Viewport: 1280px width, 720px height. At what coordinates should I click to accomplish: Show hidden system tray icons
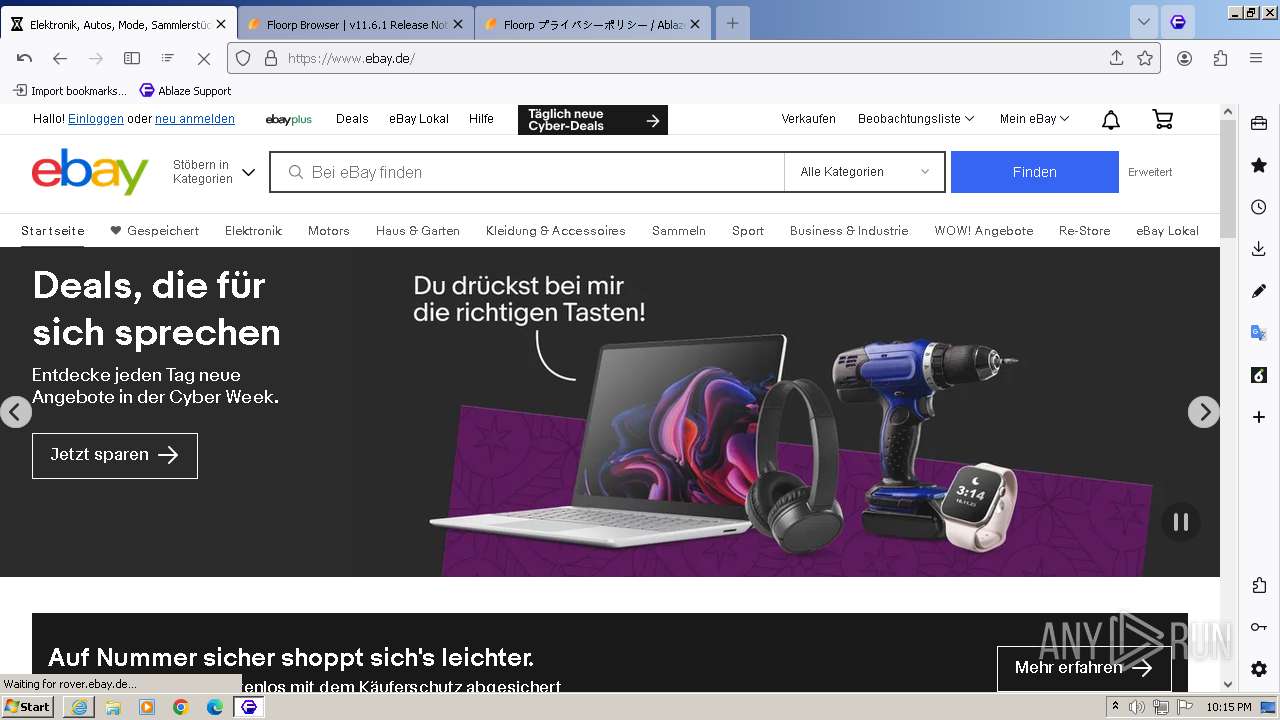pyautogui.click(x=1115, y=707)
